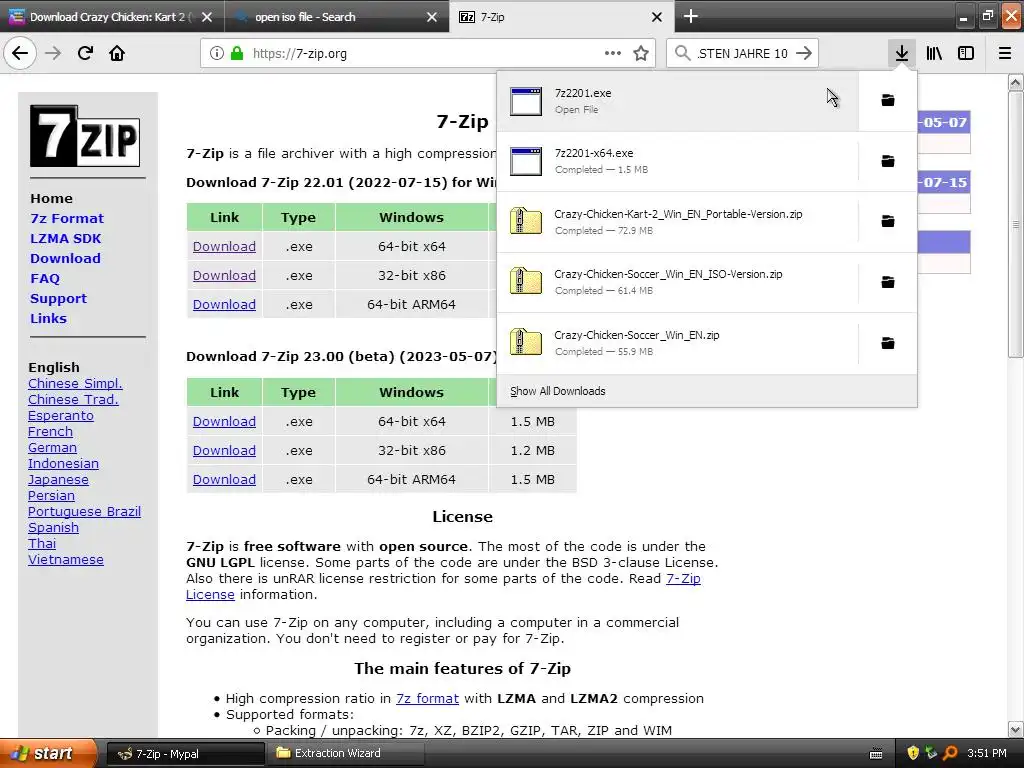Toggle the downloads toolbar button
The image size is (1024, 768).
click(x=901, y=53)
